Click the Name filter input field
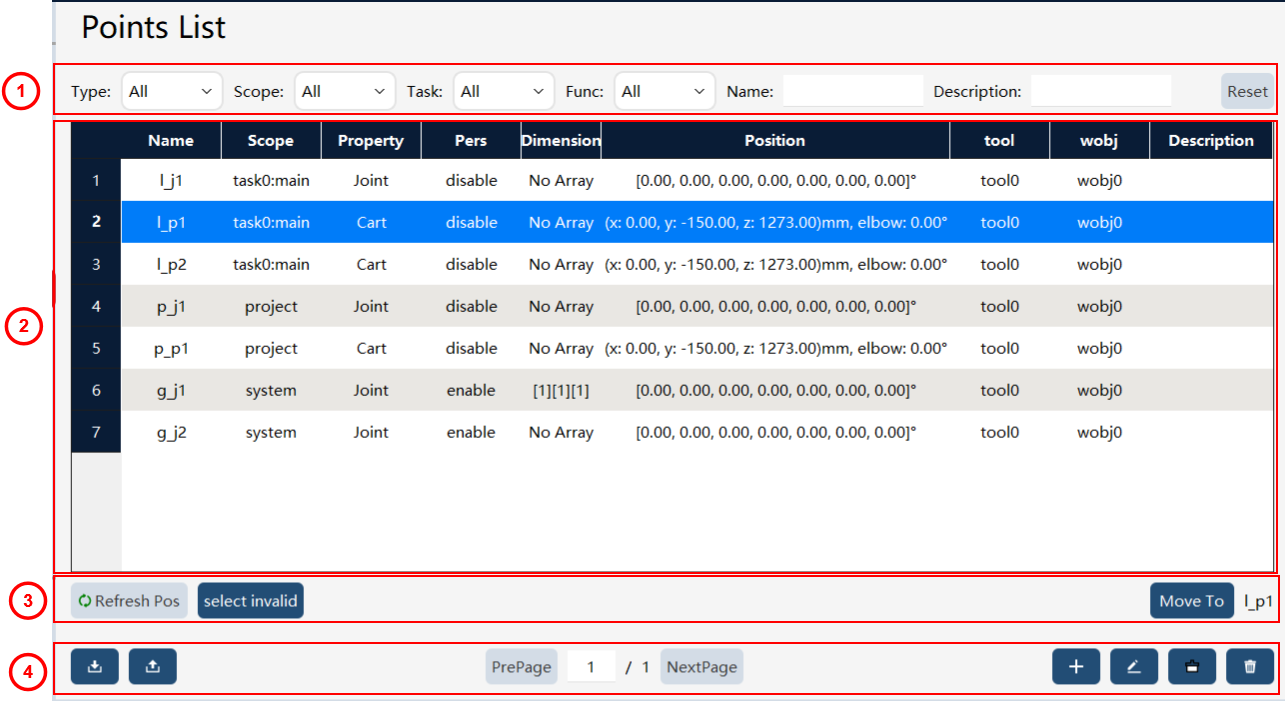This screenshot has height=702, width=1286. click(853, 91)
